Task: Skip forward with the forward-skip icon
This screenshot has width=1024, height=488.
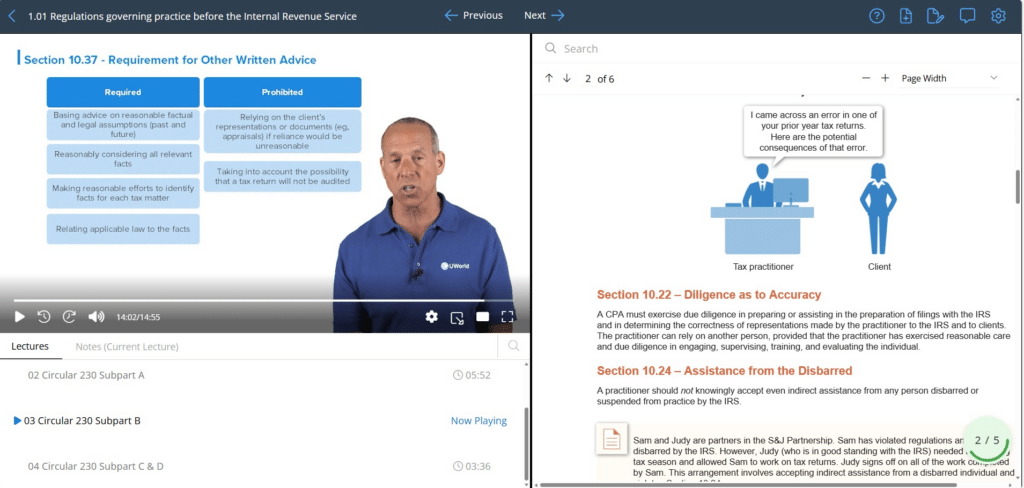Action: click(x=69, y=317)
